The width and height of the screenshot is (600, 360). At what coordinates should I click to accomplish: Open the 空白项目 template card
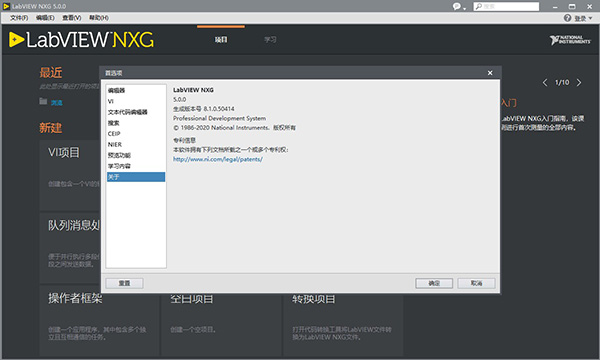click(x=221, y=324)
